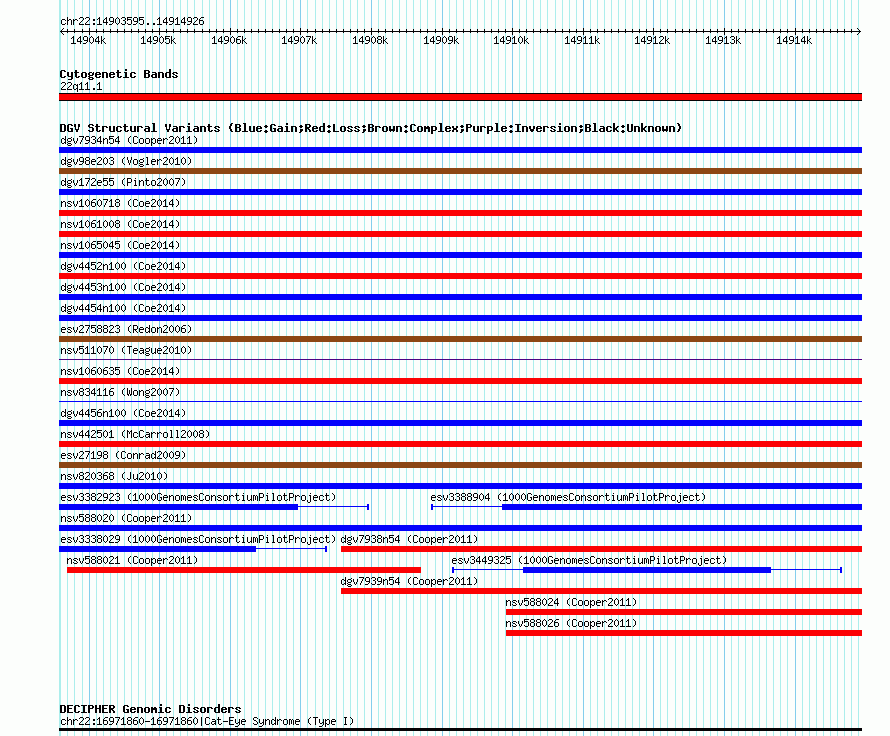
Task: Select nsv588021 (Cooper2011) label
Action: [x=132, y=560]
